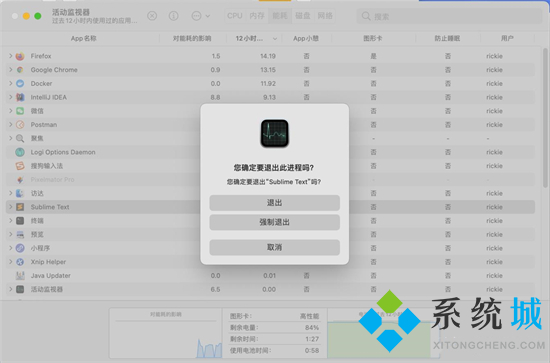Expand the Postman row
550x363 pixels.
tap(11, 124)
